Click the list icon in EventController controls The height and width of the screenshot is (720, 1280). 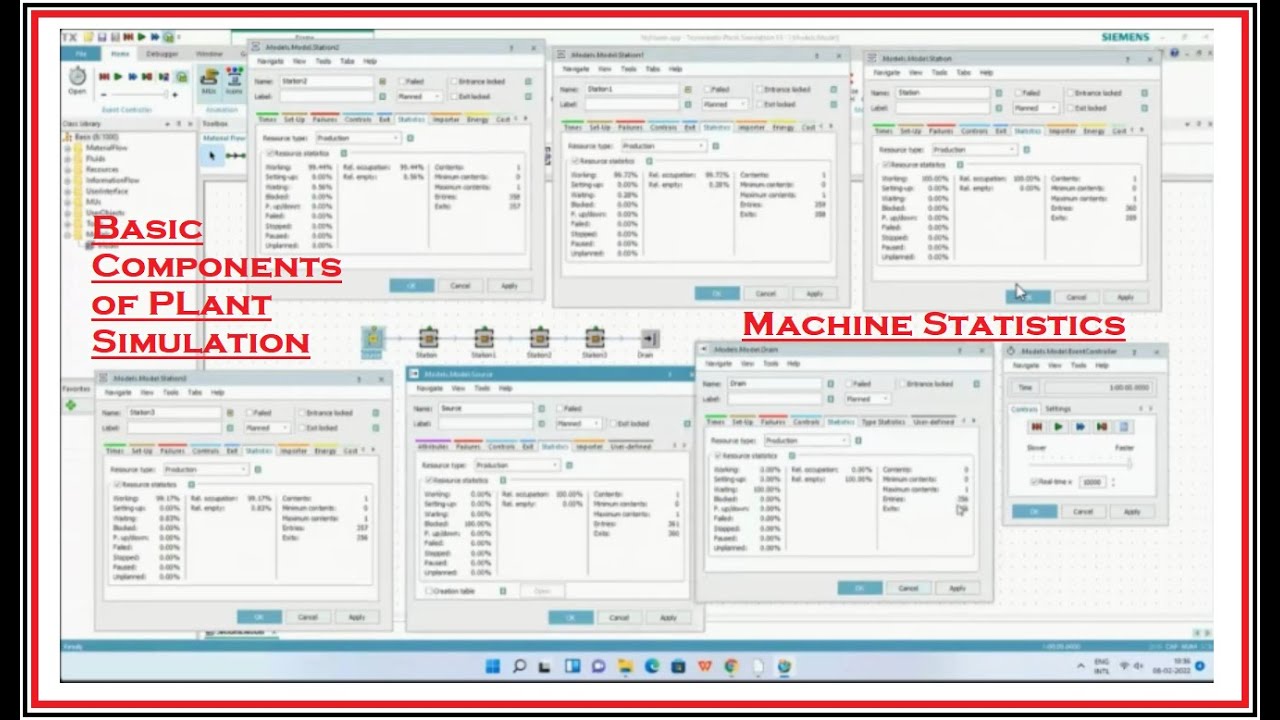click(1124, 426)
